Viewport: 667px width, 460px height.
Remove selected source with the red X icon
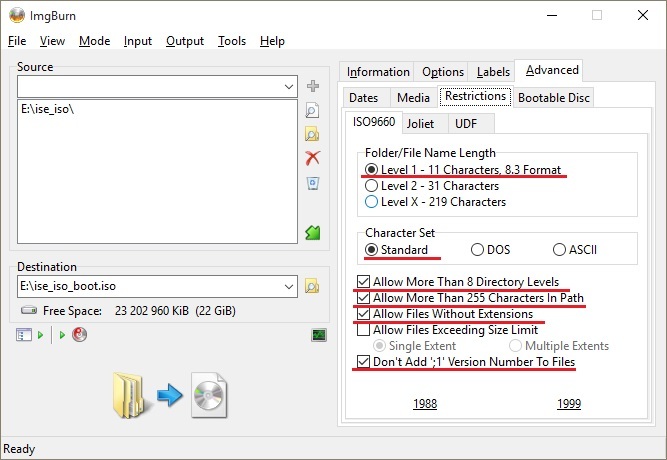tap(313, 158)
